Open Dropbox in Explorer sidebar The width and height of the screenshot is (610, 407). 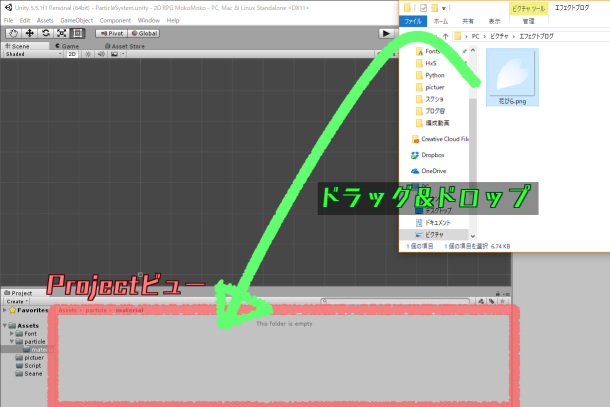pos(428,155)
